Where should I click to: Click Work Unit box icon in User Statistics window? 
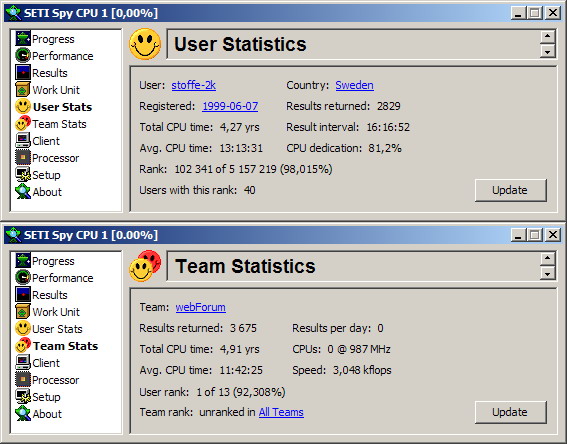(23, 90)
